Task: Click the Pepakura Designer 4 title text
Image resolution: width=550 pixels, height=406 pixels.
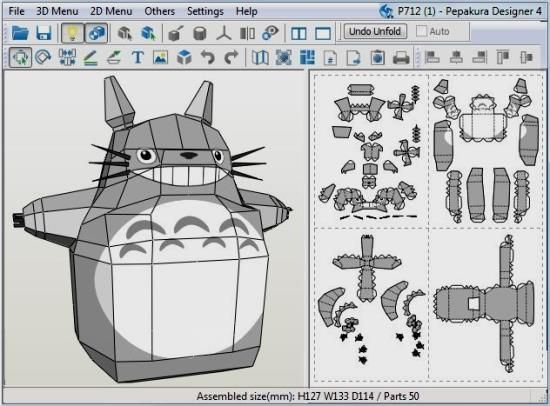Action: click(494, 11)
